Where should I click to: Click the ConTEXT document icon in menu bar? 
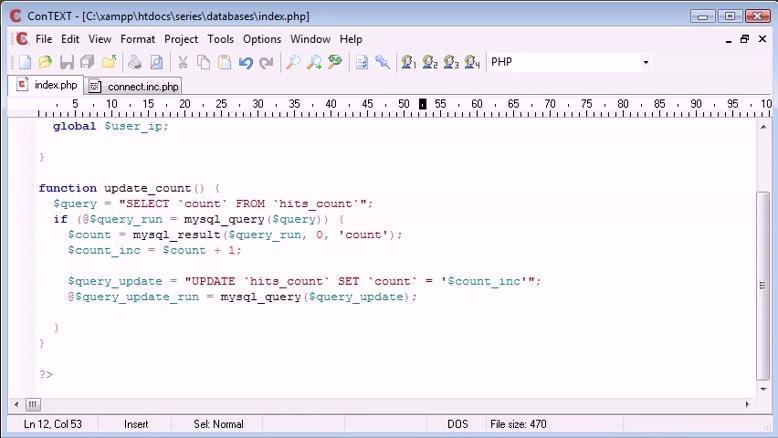pyautogui.click(x=22, y=39)
